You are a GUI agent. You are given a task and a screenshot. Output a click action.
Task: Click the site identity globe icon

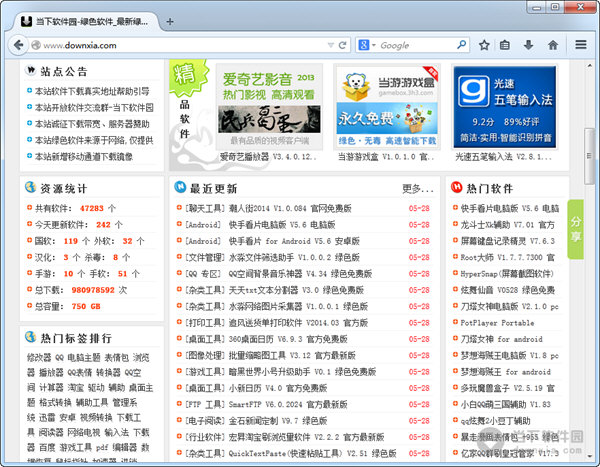[36, 45]
